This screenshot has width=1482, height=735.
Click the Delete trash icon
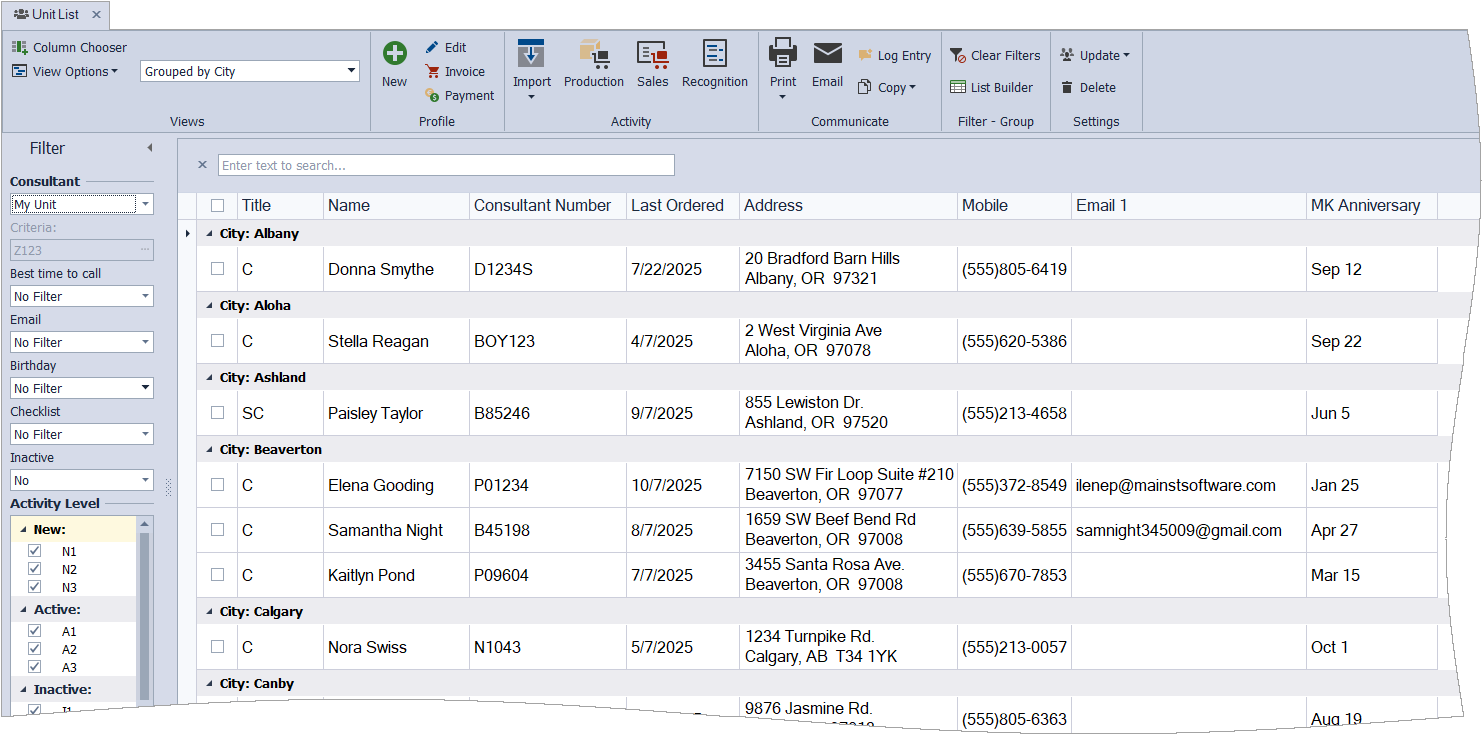pos(1067,88)
